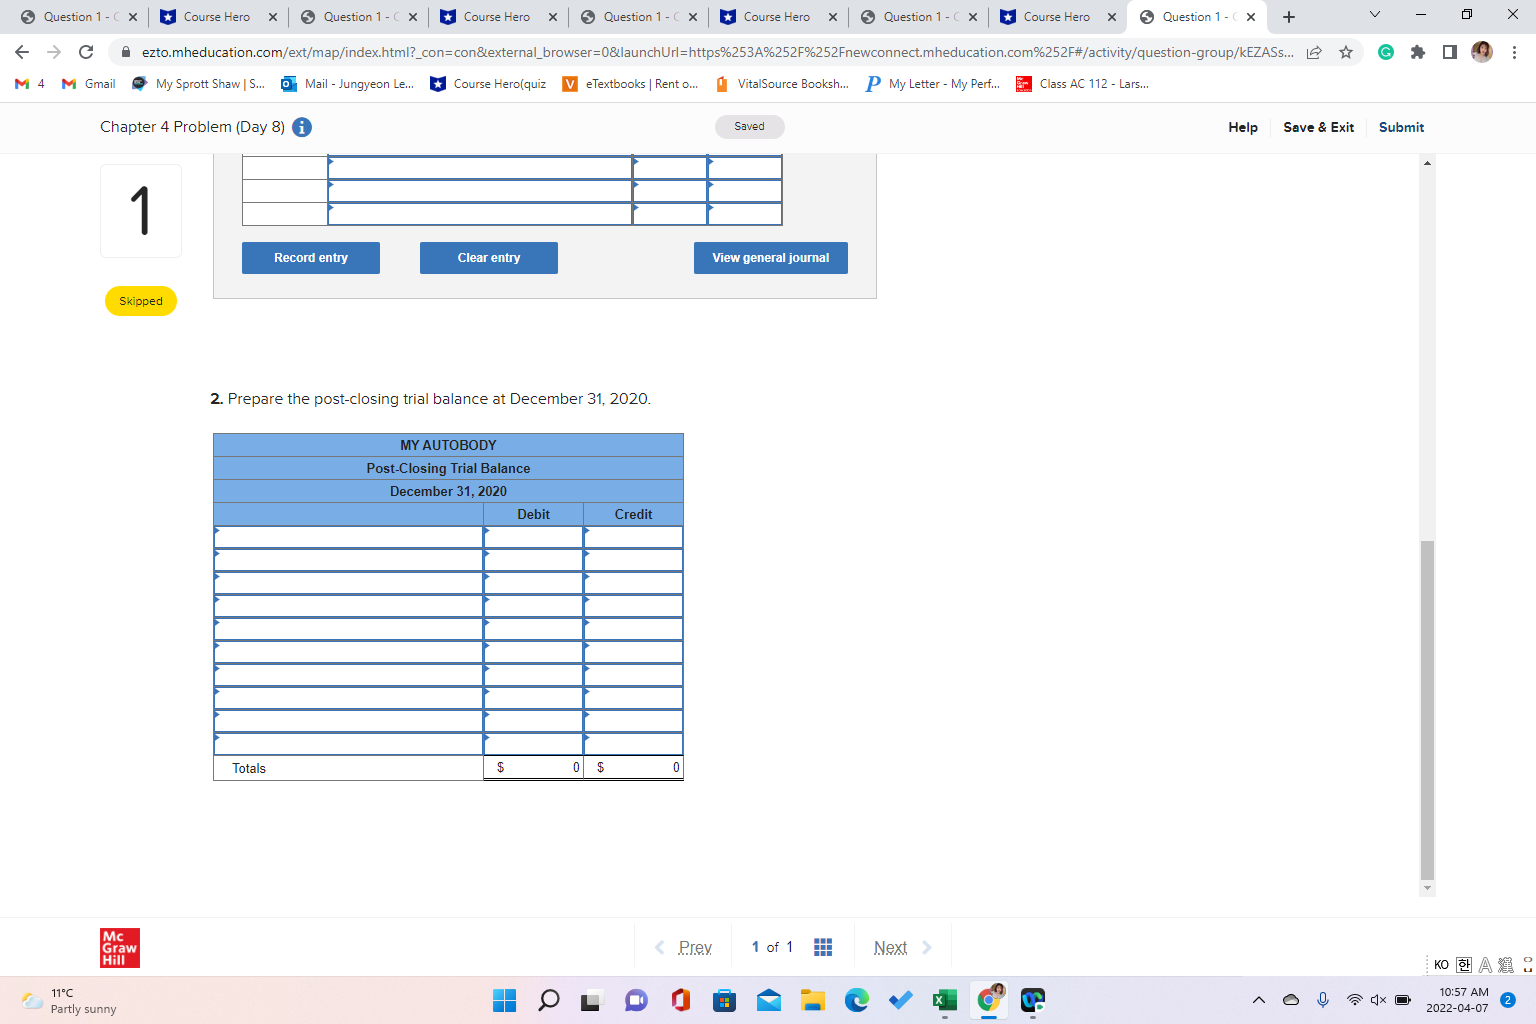Open Microsoft Store from the taskbar
Image resolution: width=1536 pixels, height=1024 pixels.
pyautogui.click(x=725, y=1000)
